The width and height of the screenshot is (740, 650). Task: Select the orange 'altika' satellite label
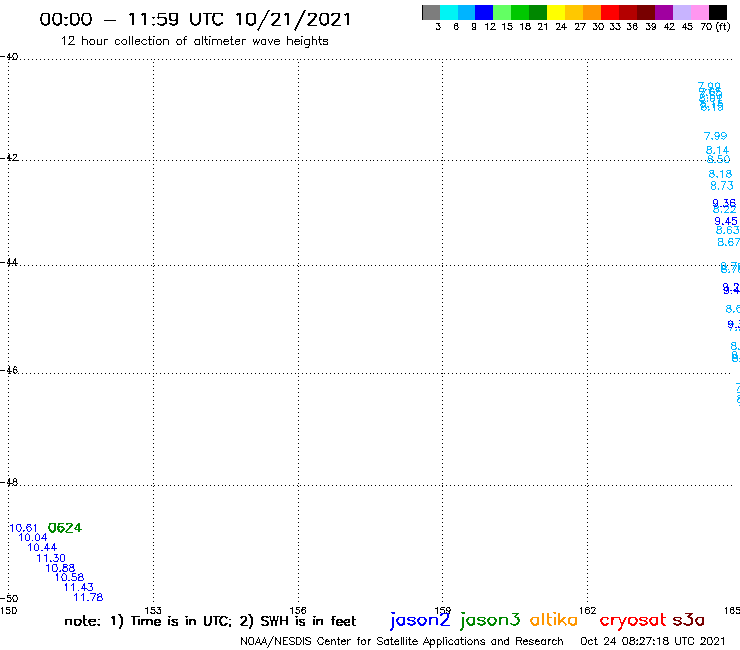554,619
